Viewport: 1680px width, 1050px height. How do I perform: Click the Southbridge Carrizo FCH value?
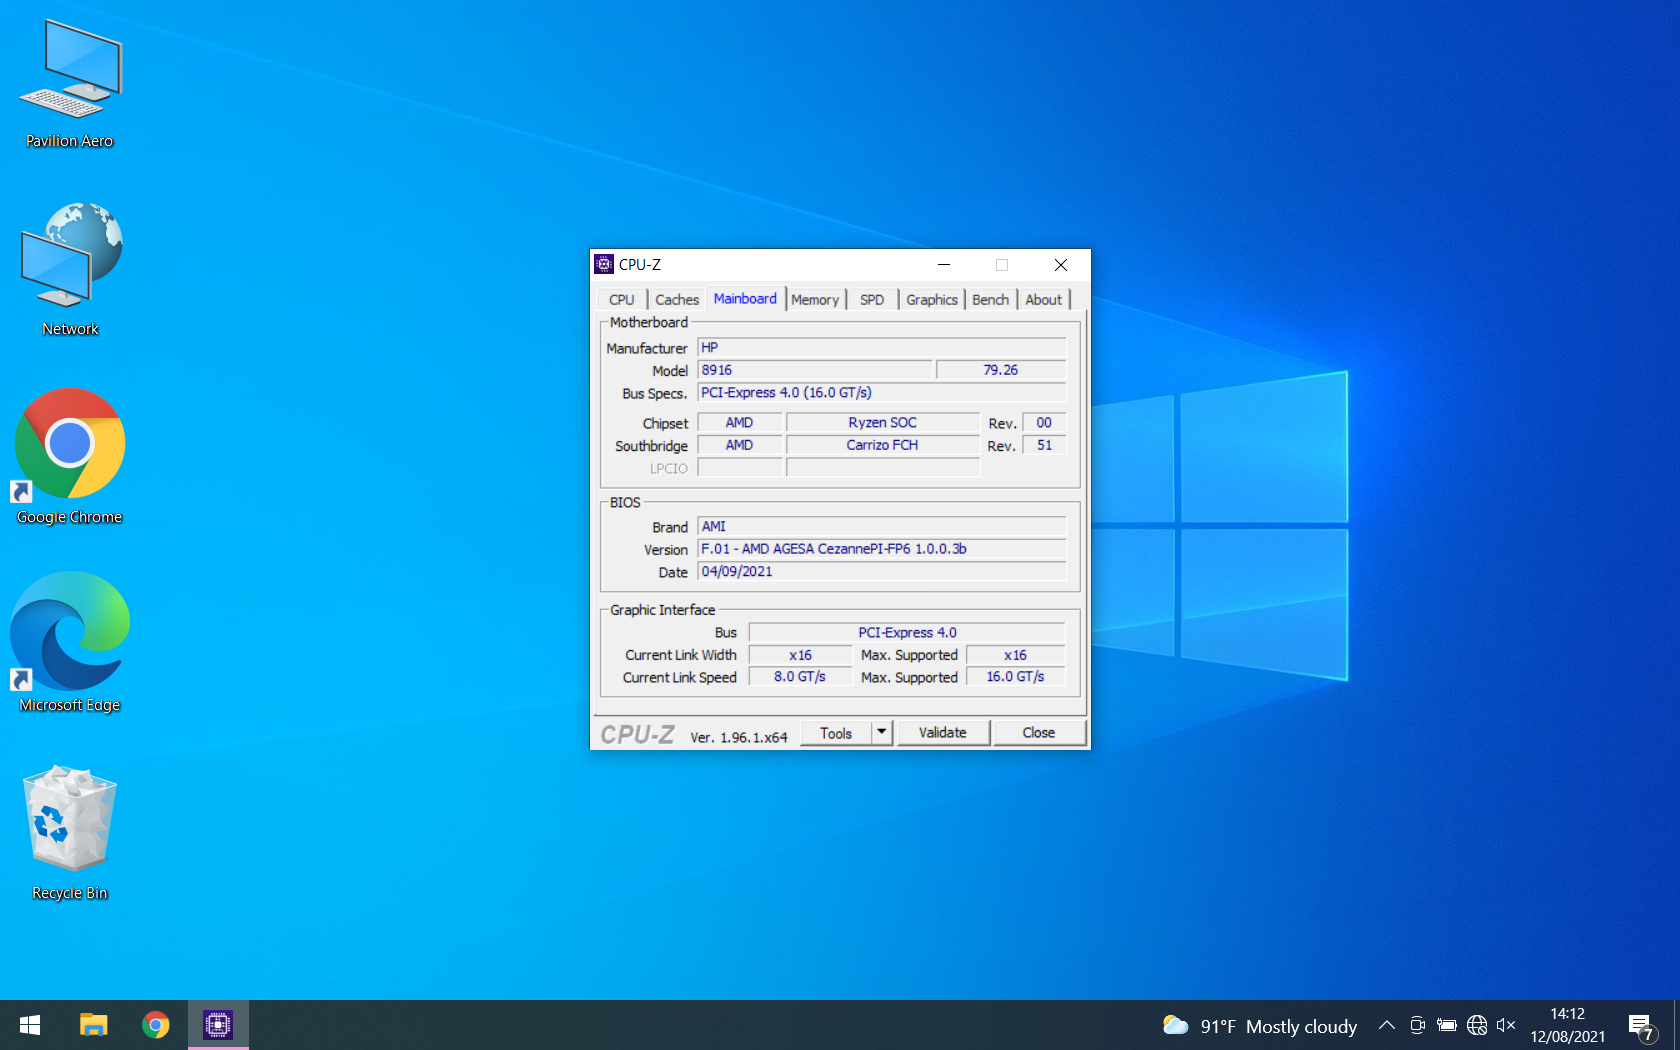point(883,445)
